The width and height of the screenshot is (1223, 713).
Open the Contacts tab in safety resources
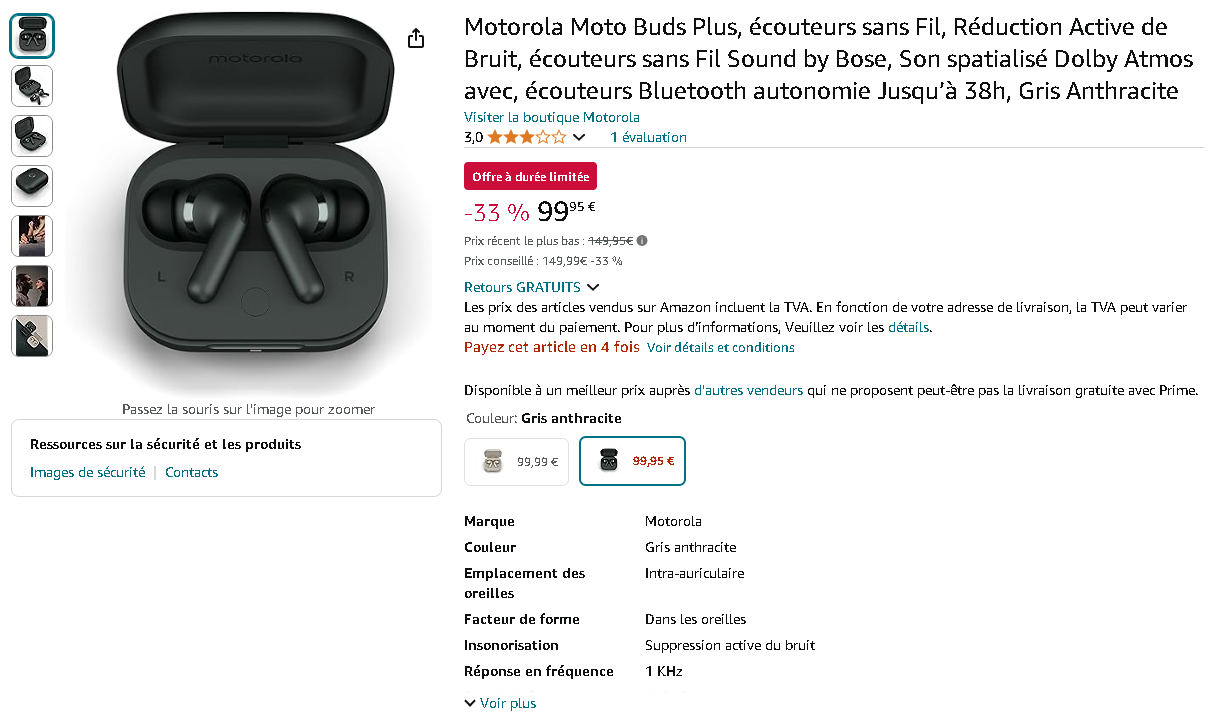191,471
